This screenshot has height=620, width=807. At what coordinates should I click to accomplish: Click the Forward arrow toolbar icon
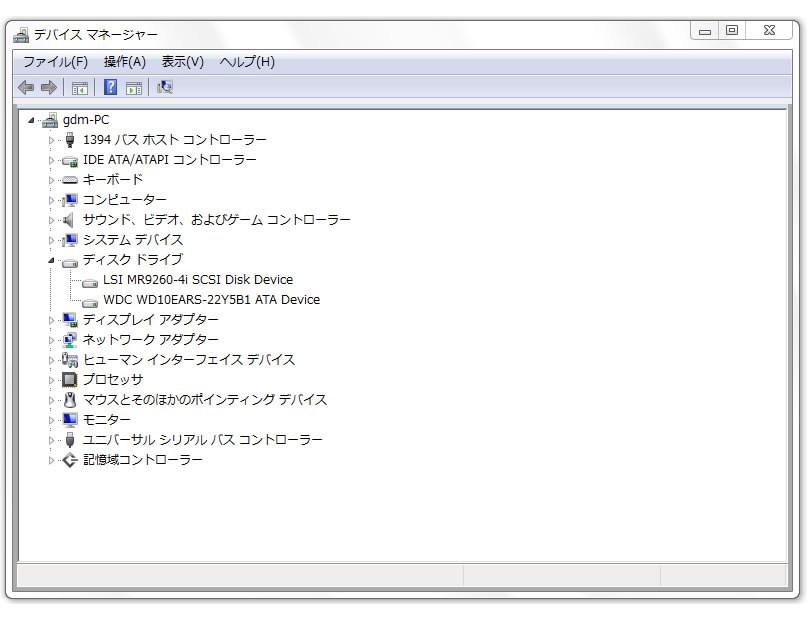[x=48, y=88]
